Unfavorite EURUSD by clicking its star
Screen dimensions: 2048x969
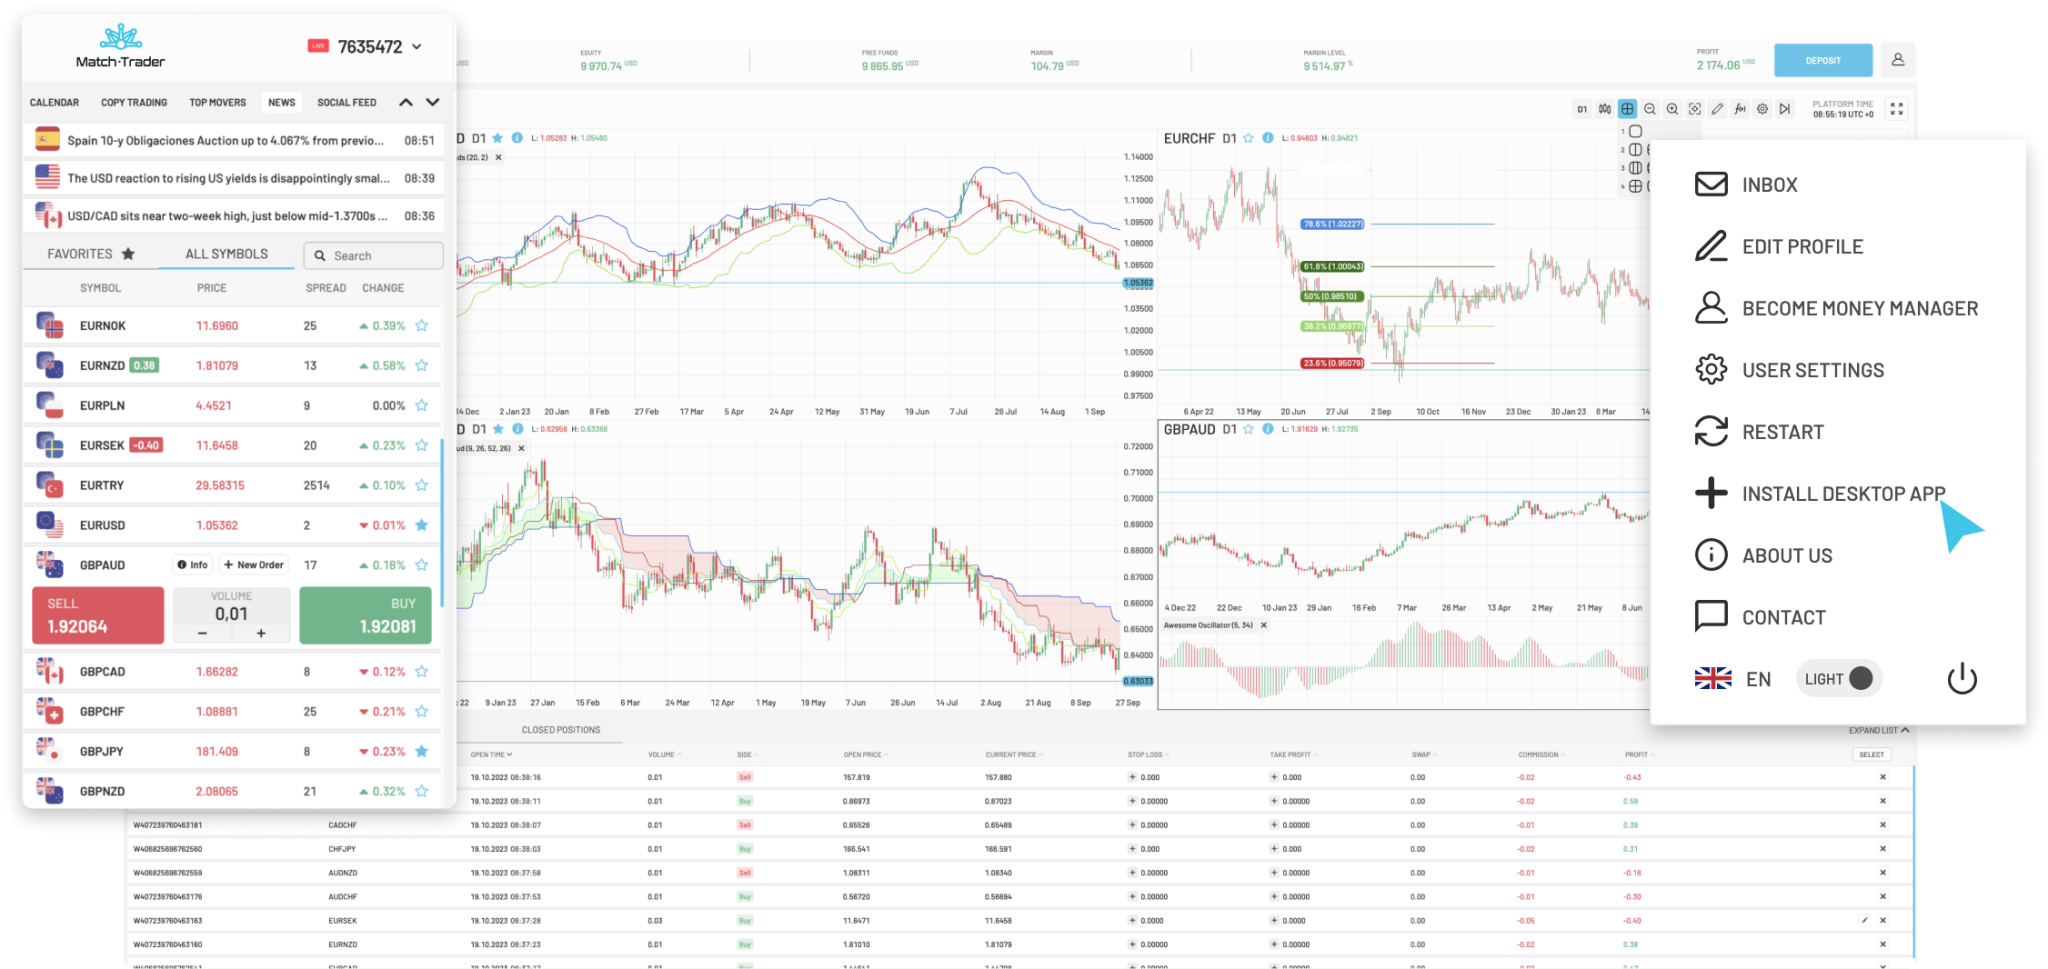click(x=421, y=524)
